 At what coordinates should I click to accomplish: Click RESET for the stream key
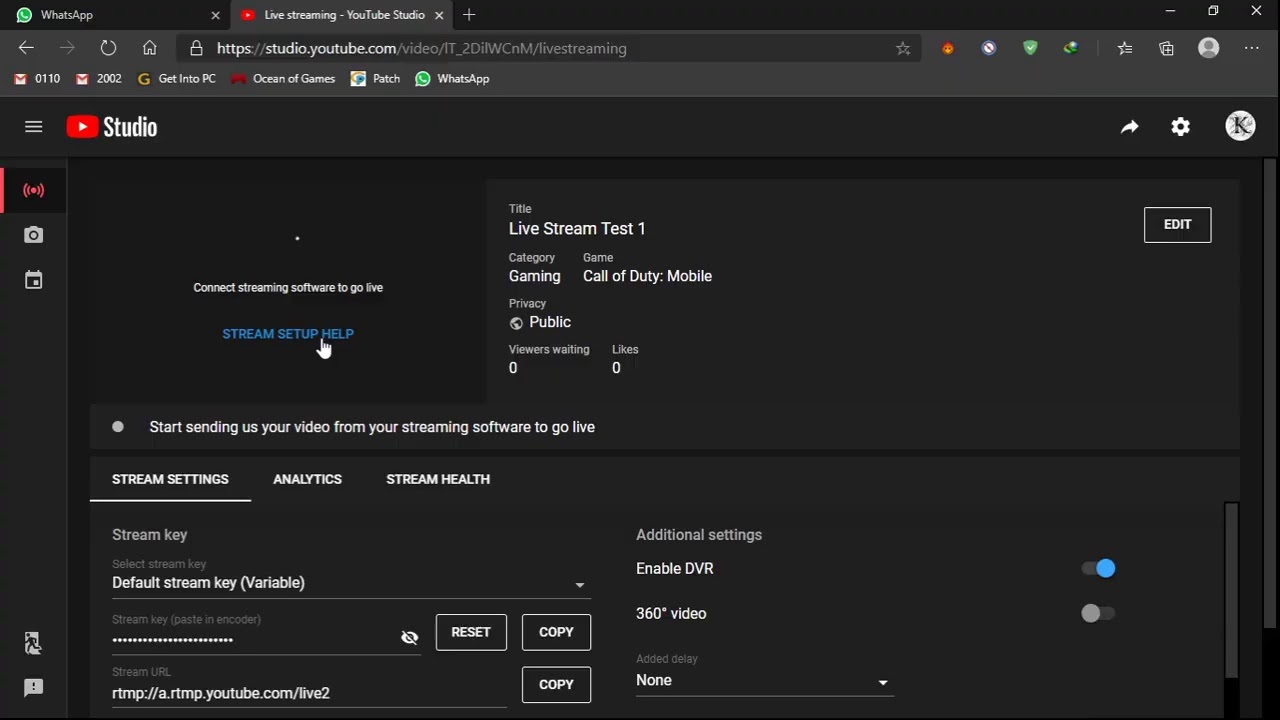click(x=471, y=632)
